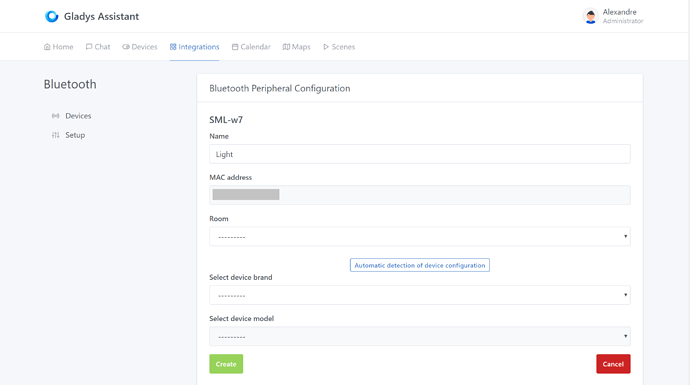Click the Select device model label
690x385 pixels.
pos(242,319)
